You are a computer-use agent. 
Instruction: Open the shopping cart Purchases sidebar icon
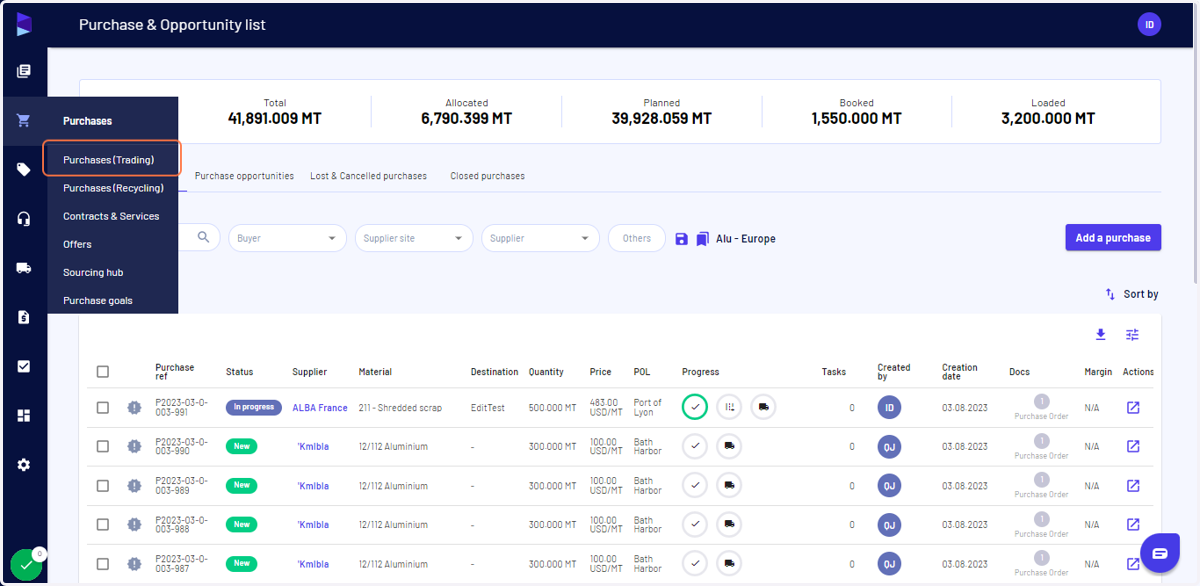24,121
